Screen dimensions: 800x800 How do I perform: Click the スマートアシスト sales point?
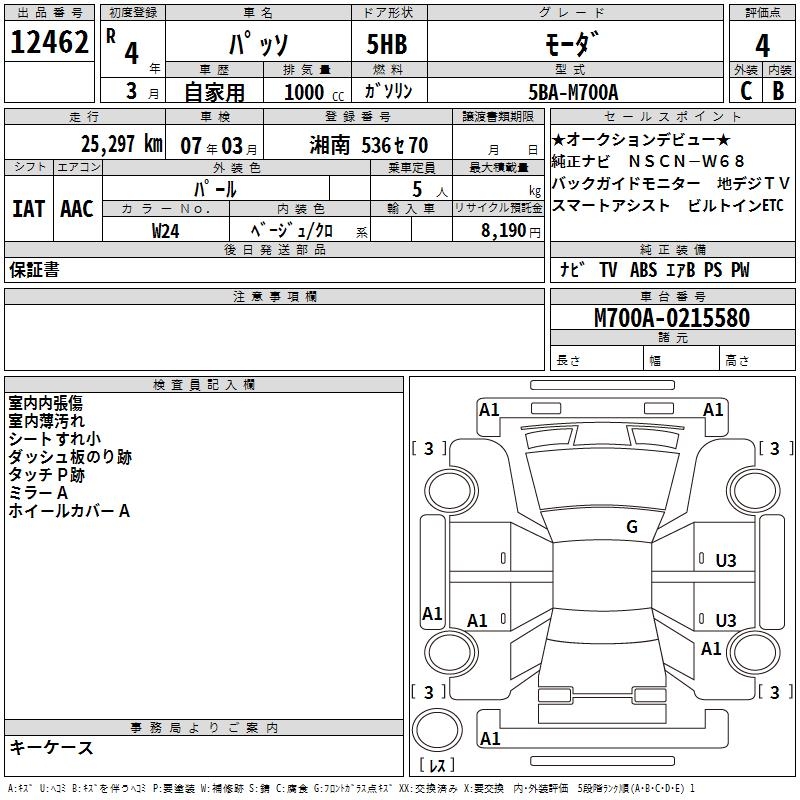611,205
